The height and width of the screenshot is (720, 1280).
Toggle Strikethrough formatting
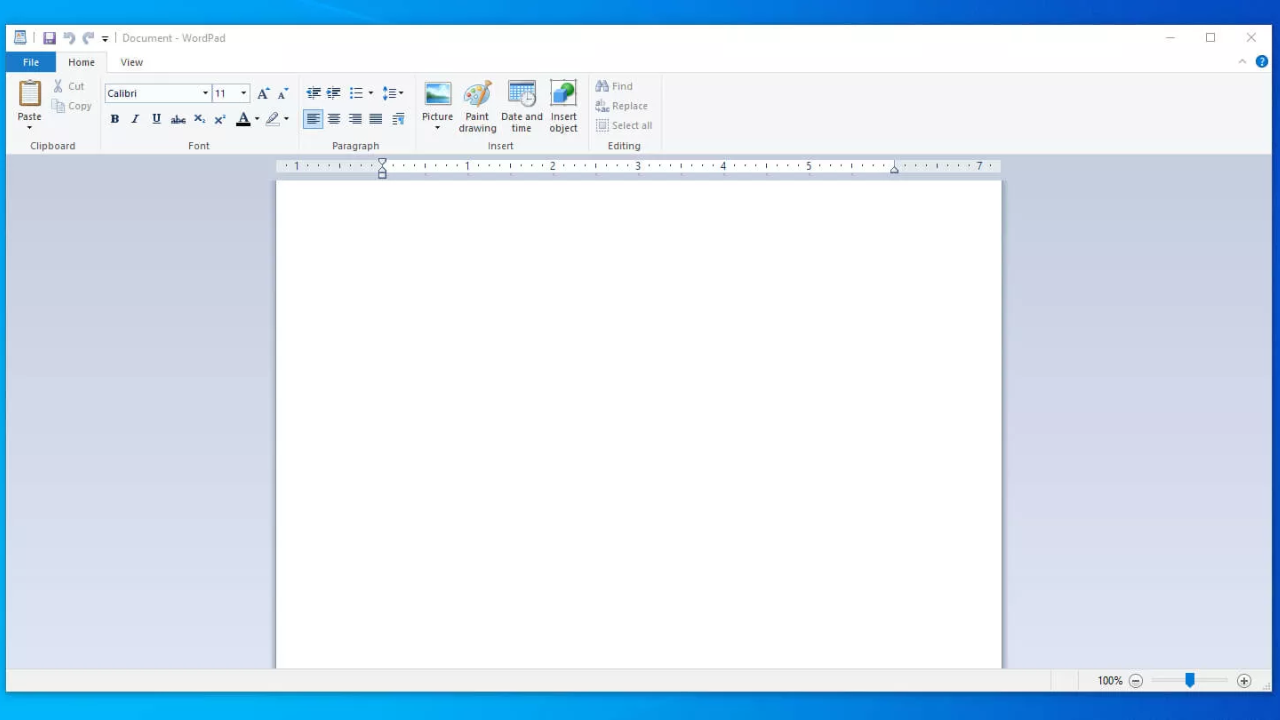(x=178, y=119)
